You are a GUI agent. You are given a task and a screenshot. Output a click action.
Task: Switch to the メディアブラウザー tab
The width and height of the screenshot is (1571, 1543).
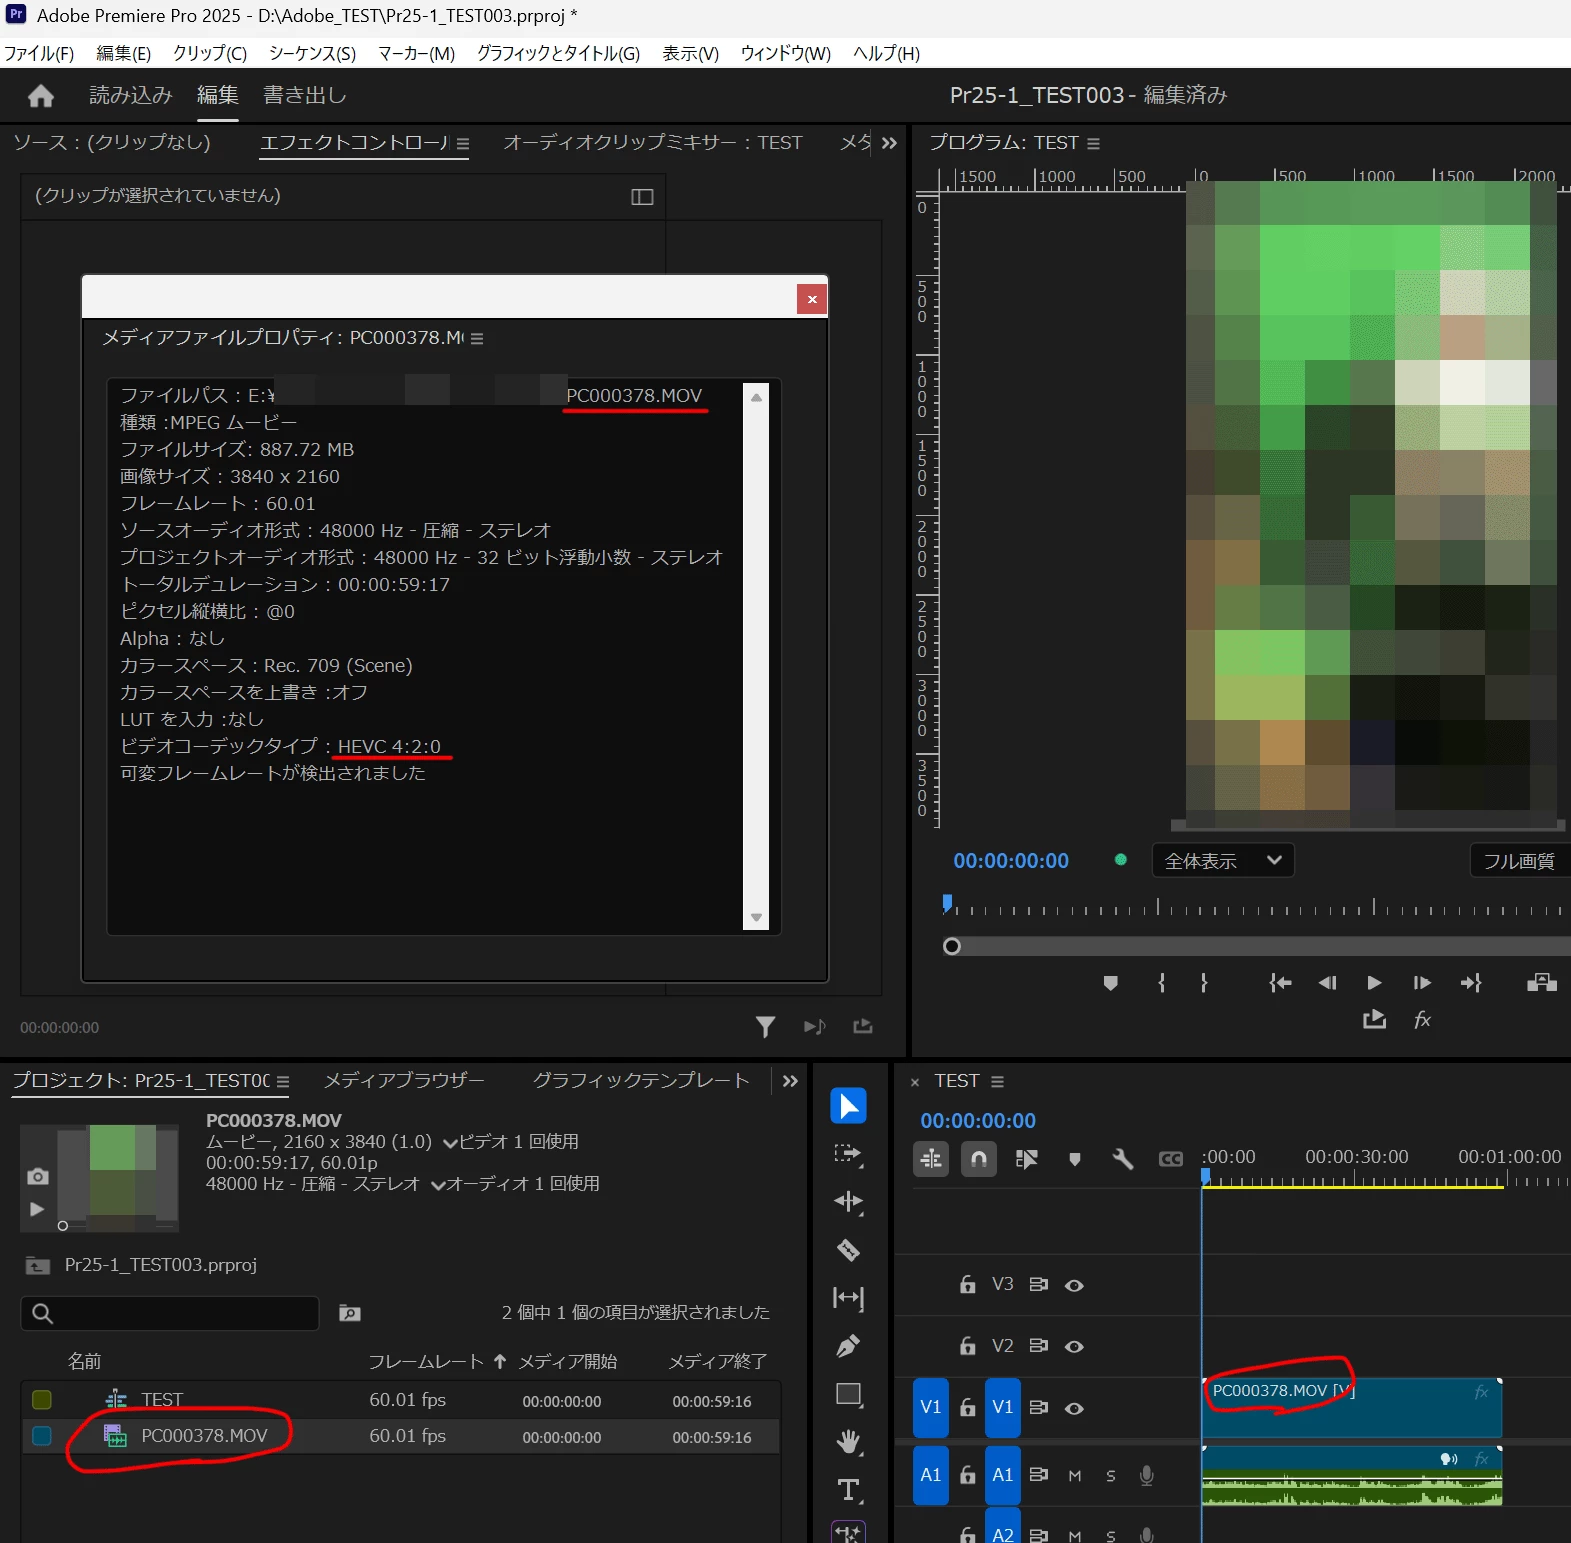[x=404, y=1080]
